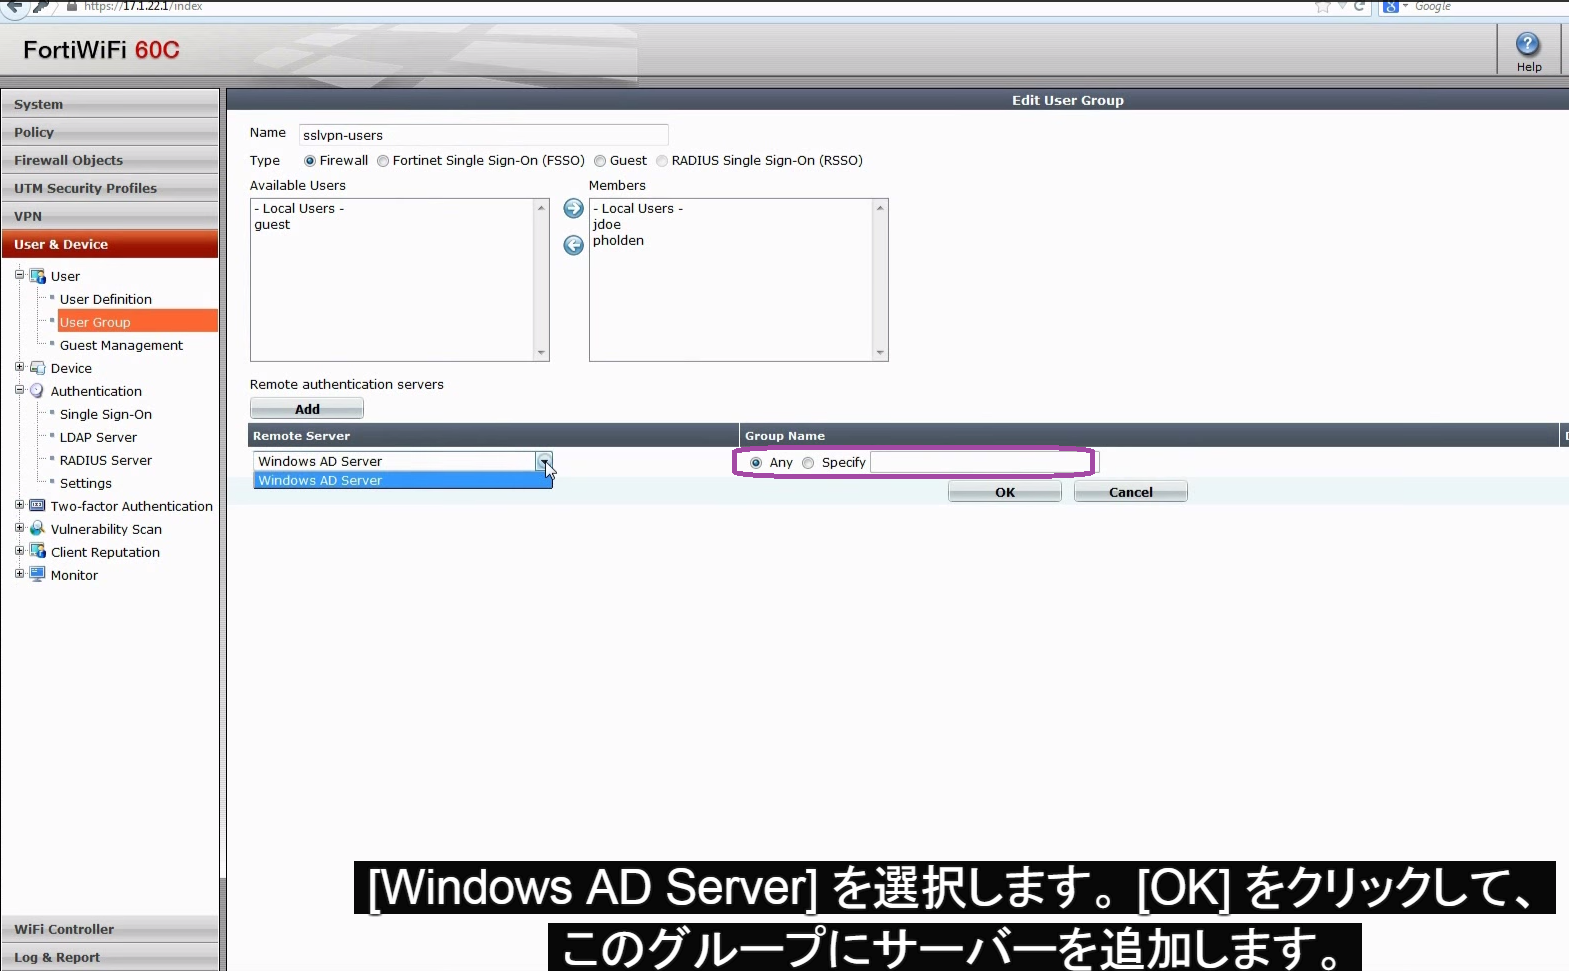Screen dimensions: 1569x971
Task: Select the Guest type radio button
Action: [x=600, y=161]
